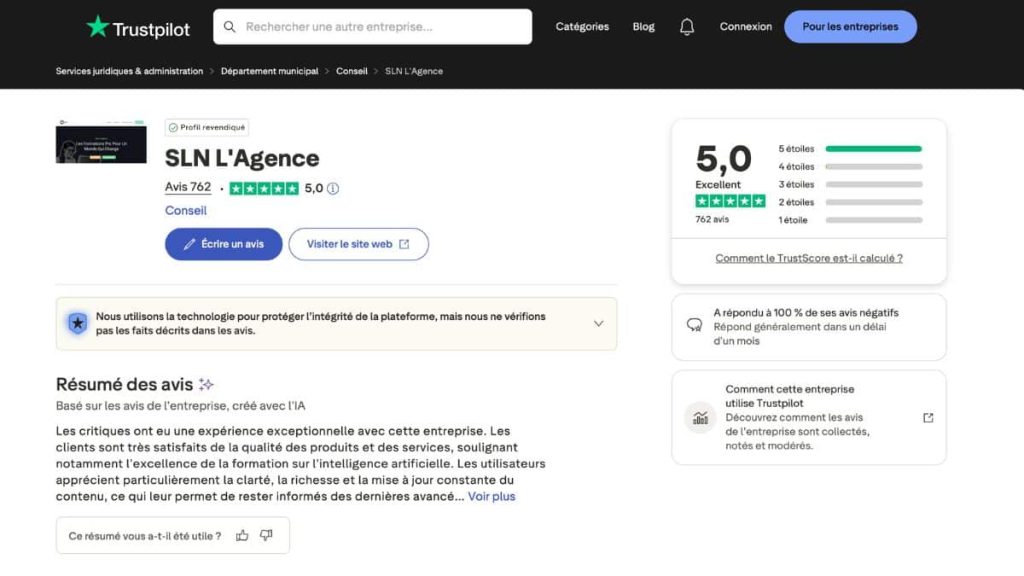Click the star rating under Excellent

(x=730, y=201)
